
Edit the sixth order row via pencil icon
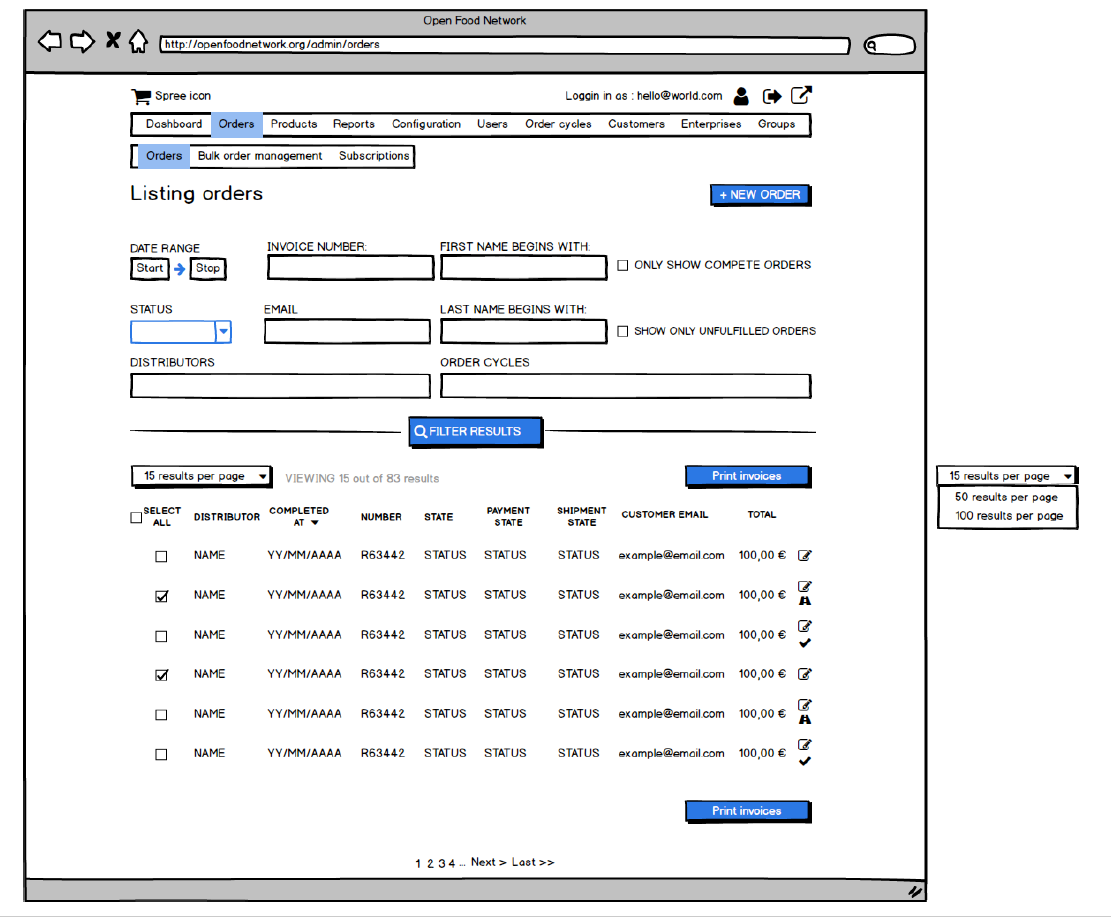(x=805, y=745)
